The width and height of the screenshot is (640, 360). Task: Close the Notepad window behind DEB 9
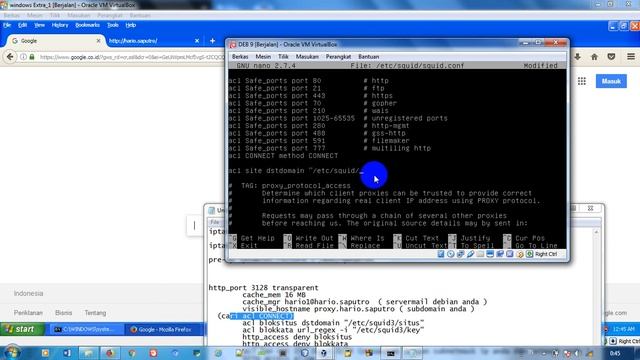pos(590,208)
